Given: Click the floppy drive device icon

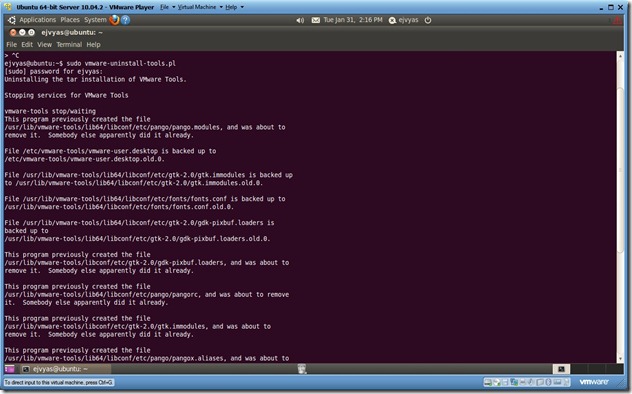Looking at the screenshot, I should point(505,382).
